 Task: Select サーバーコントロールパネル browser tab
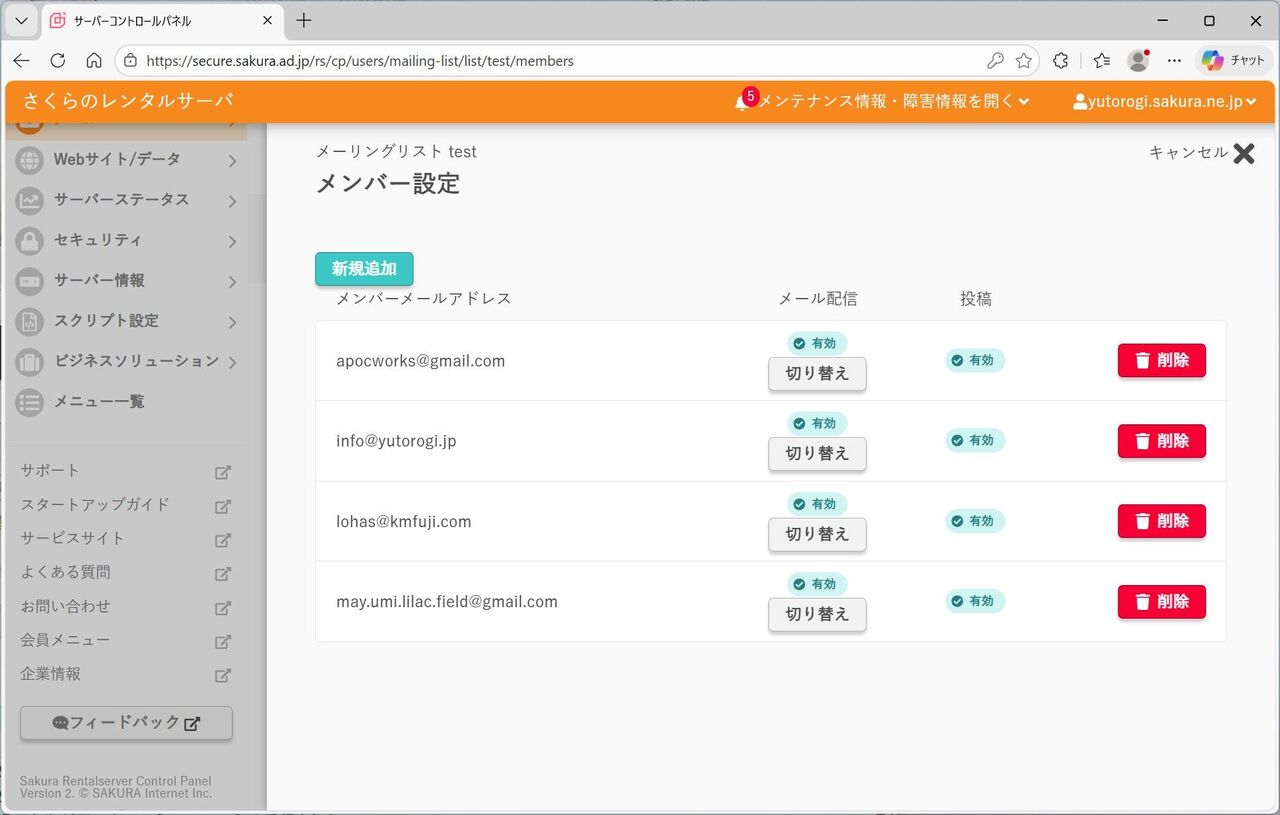(160, 21)
